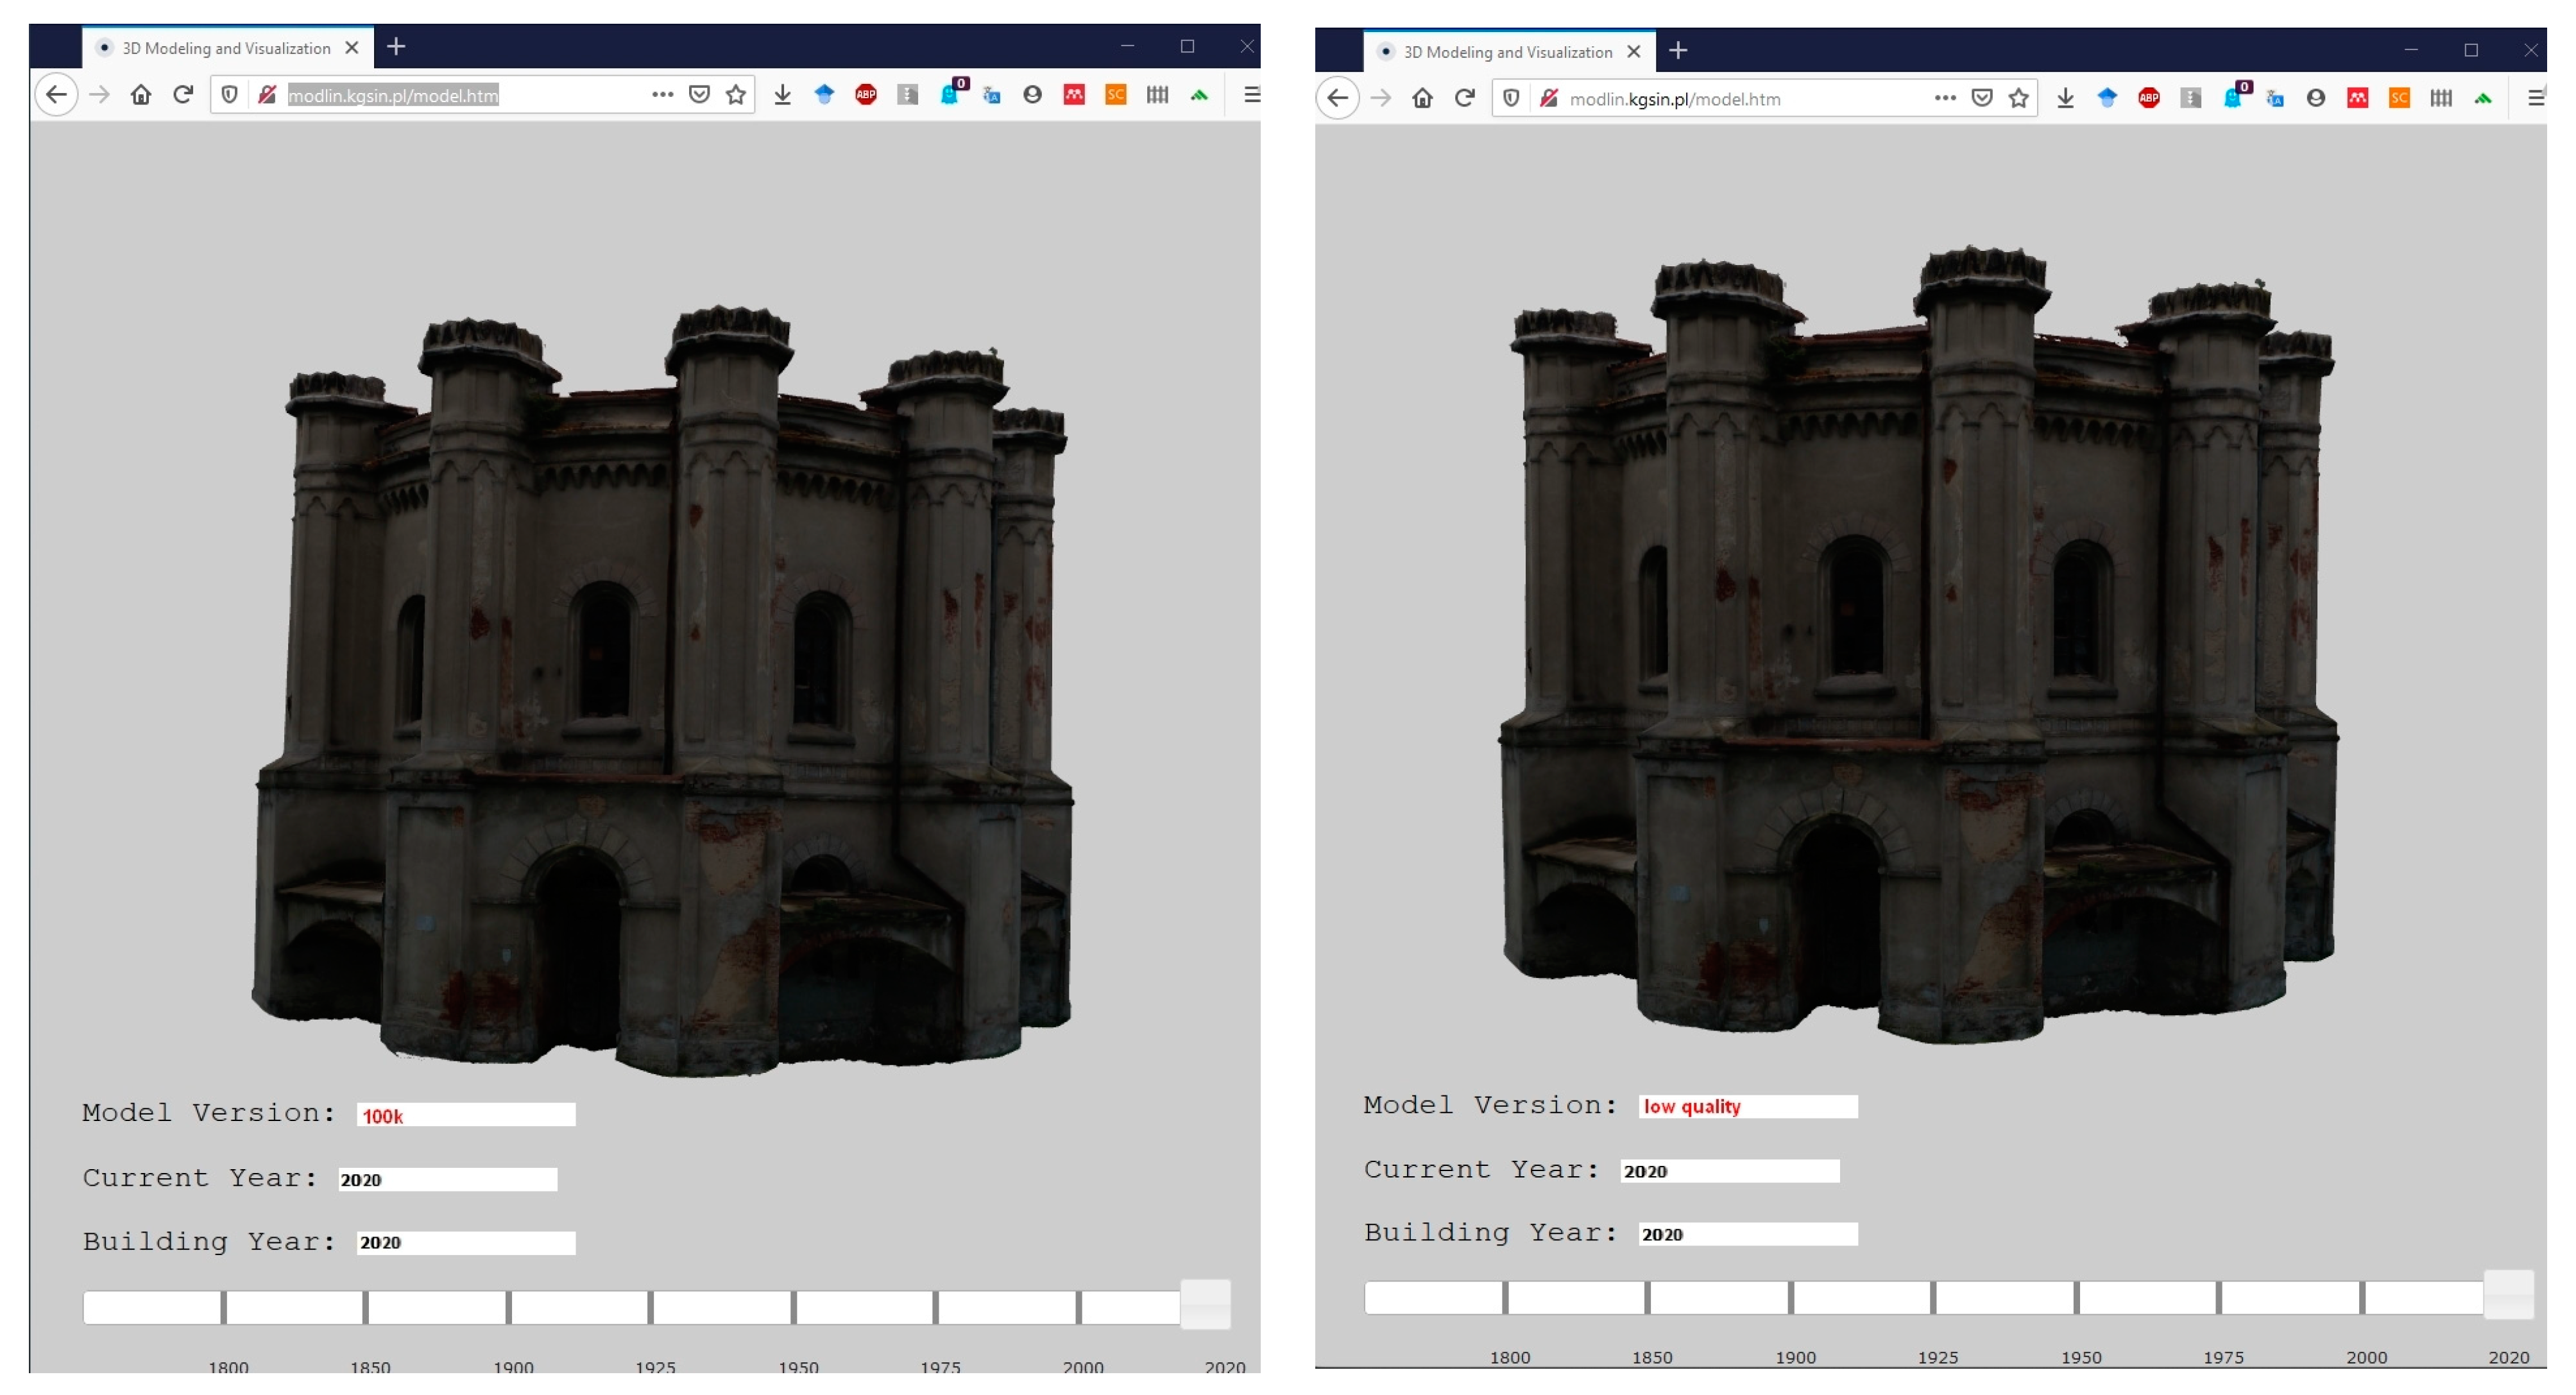Click Back arrow in left browser window
Screen dimensions: 2576x1395
[56, 95]
